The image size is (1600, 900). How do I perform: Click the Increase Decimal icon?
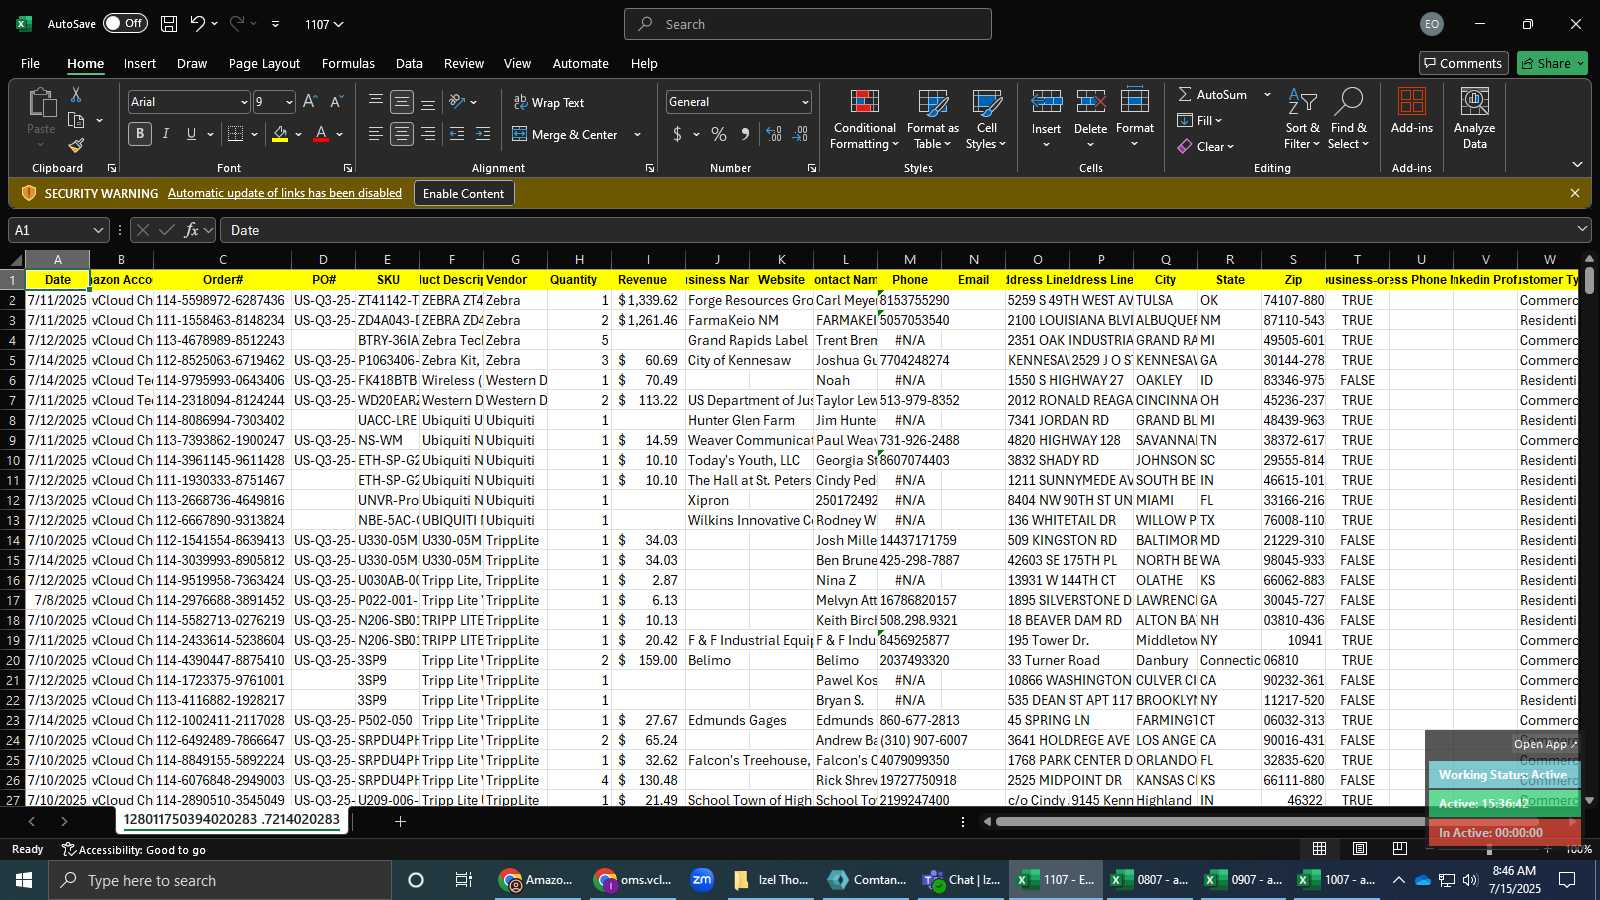774,134
